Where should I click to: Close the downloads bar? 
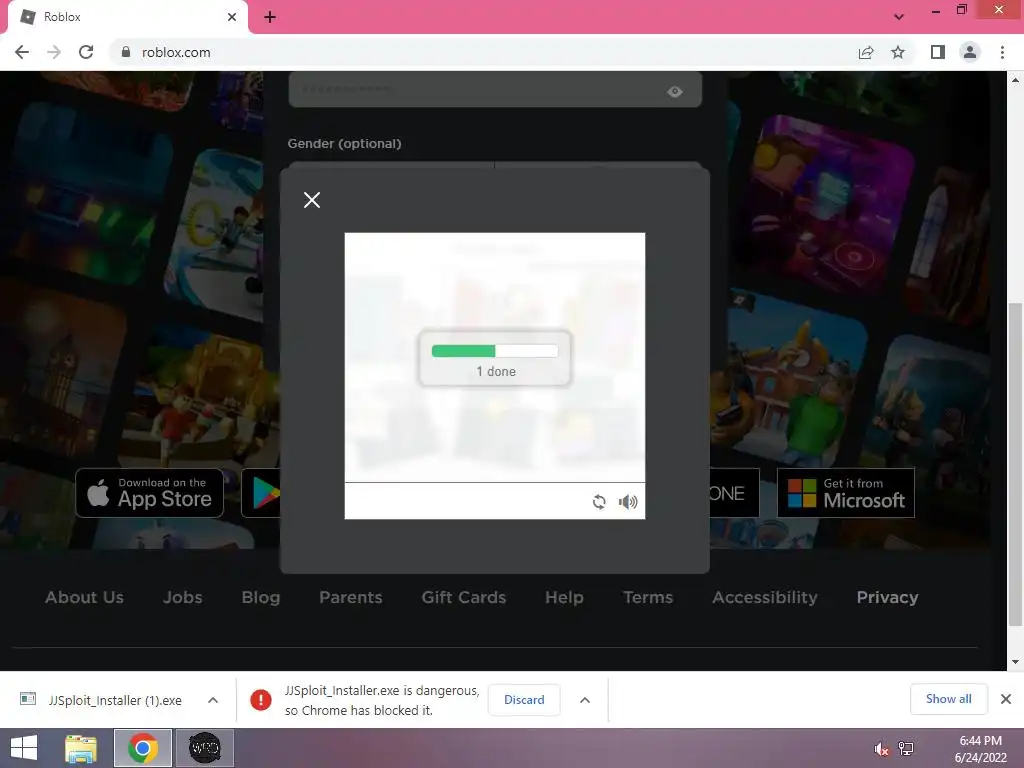1006,699
